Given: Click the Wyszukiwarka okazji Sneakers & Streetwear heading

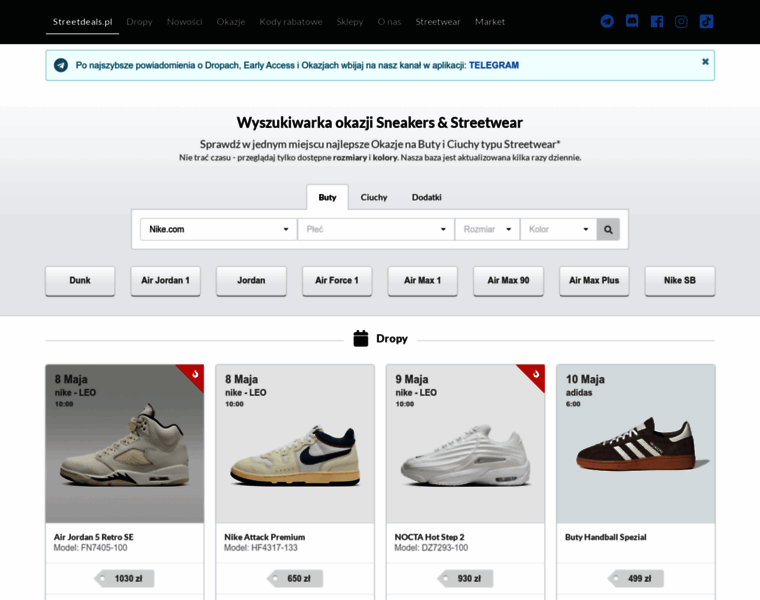Looking at the screenshot, I should [x=380, y=123].
